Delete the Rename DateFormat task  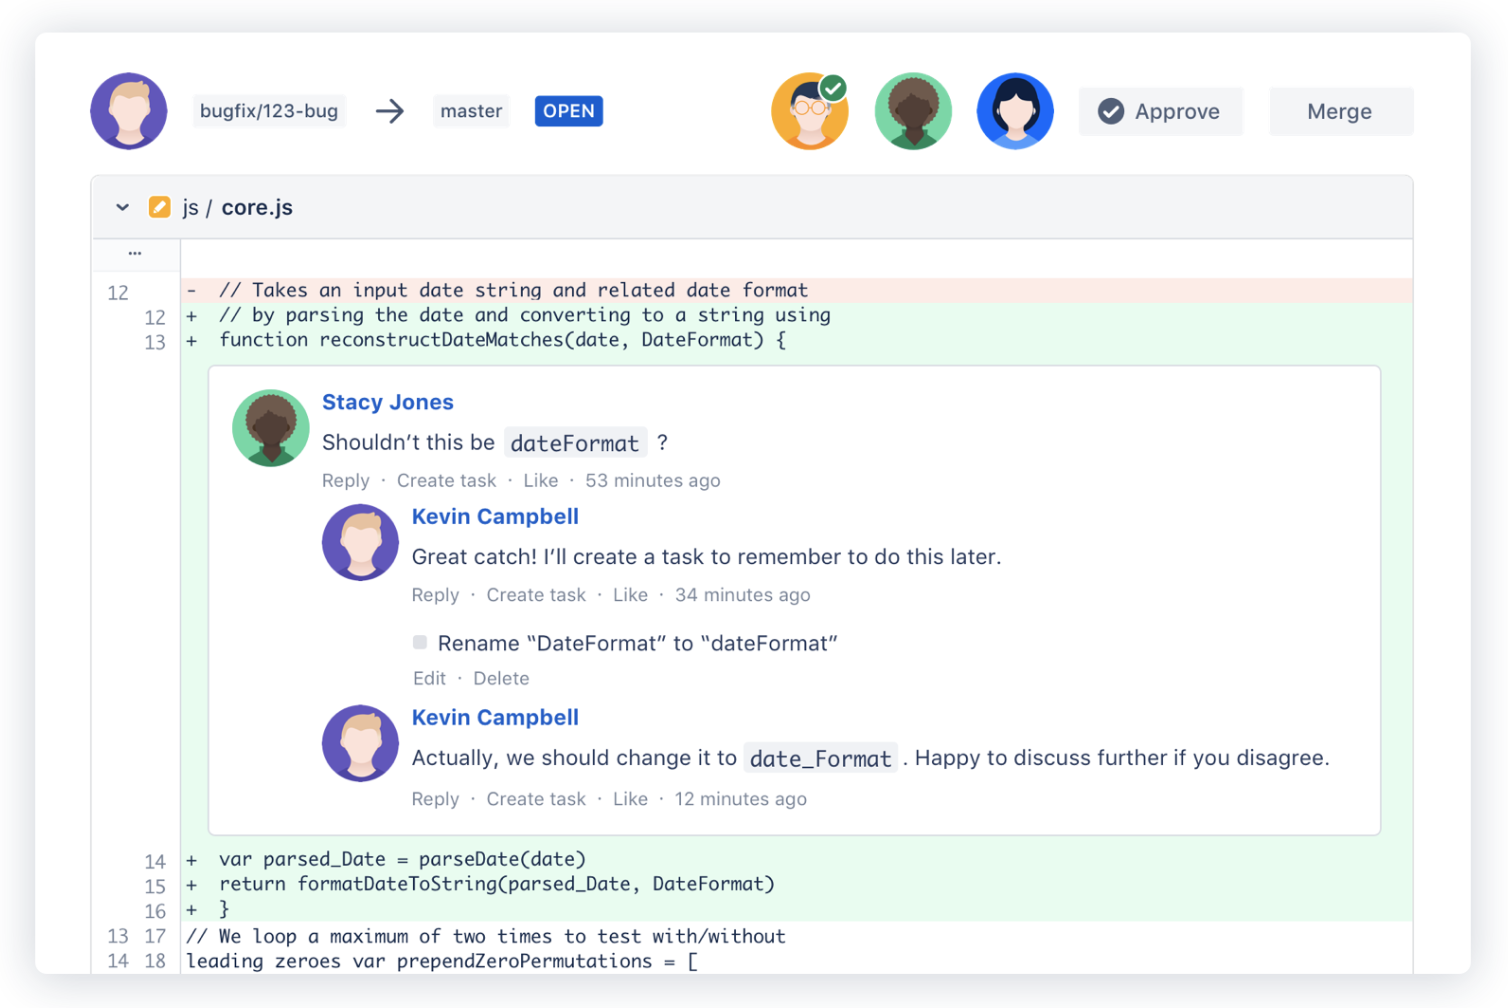pyautogui.click(x=501, y=679)
